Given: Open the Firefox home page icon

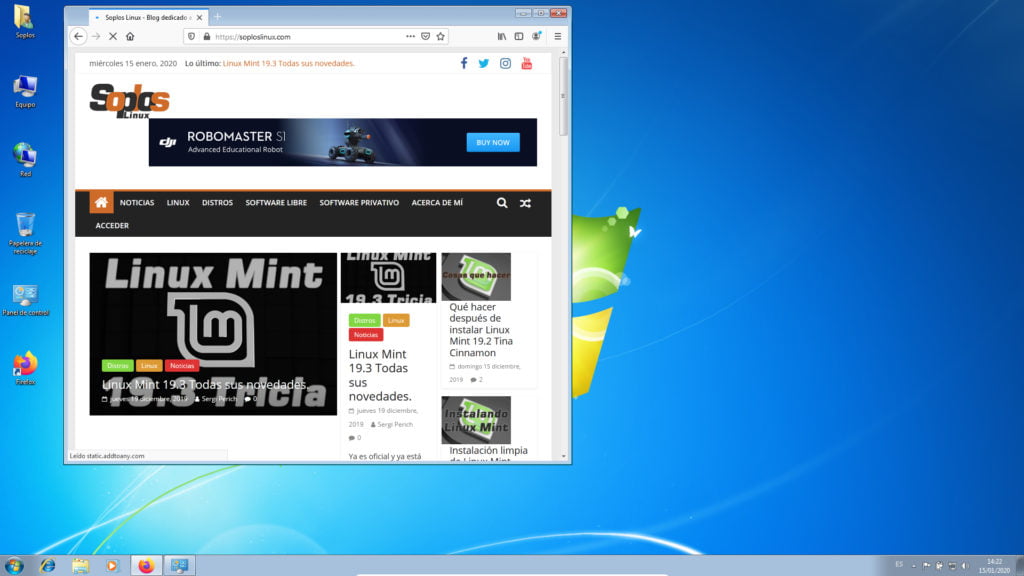Looking at the screenshot, I should (x=130, y=37).
